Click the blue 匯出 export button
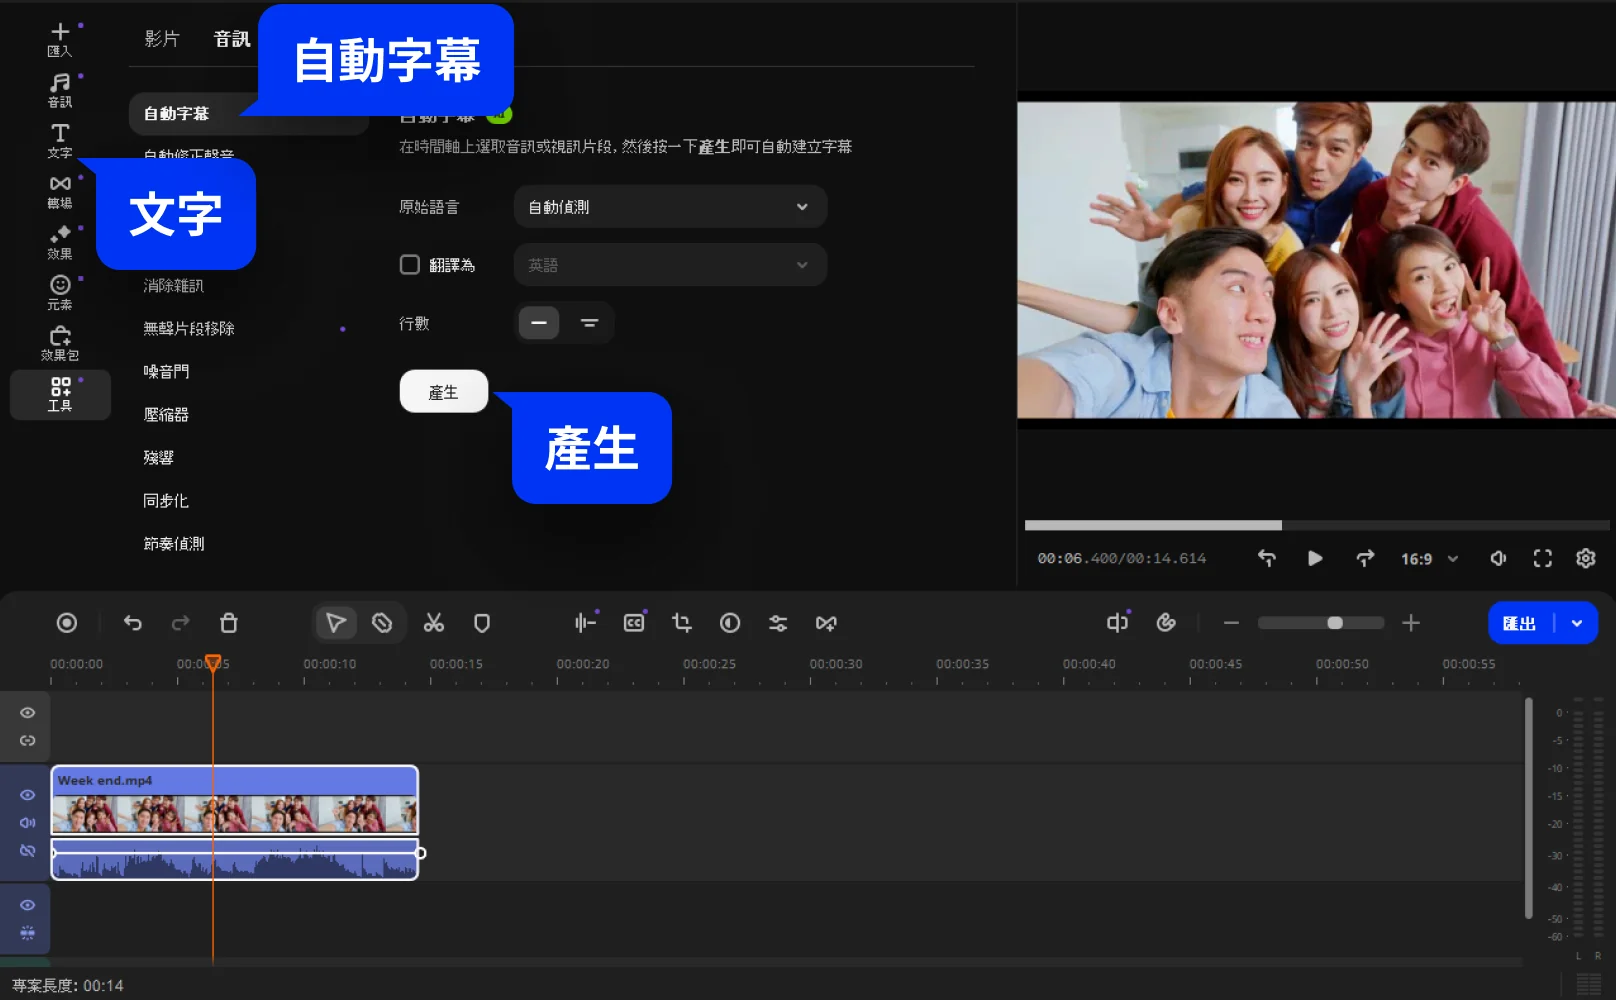Viewport: 1616px width, 1000px height. 1519,623
